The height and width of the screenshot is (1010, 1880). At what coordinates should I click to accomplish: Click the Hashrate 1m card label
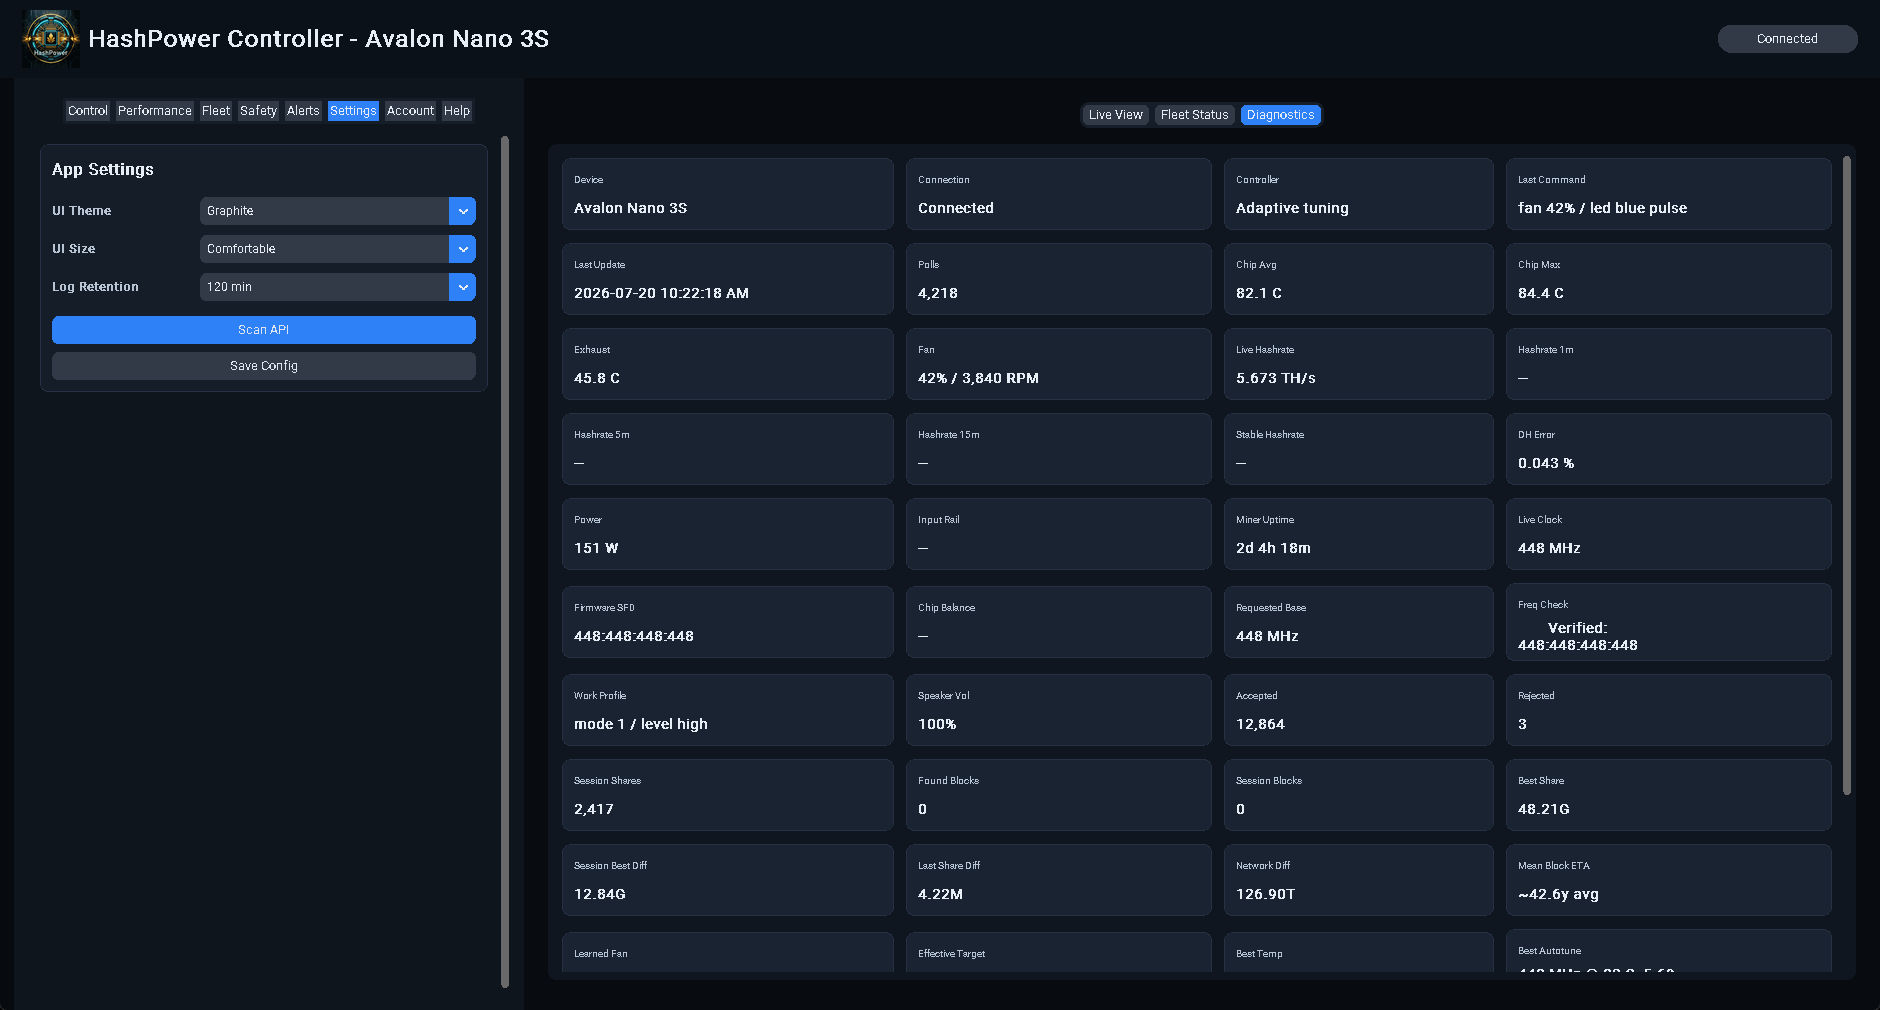coord(1546,350)
